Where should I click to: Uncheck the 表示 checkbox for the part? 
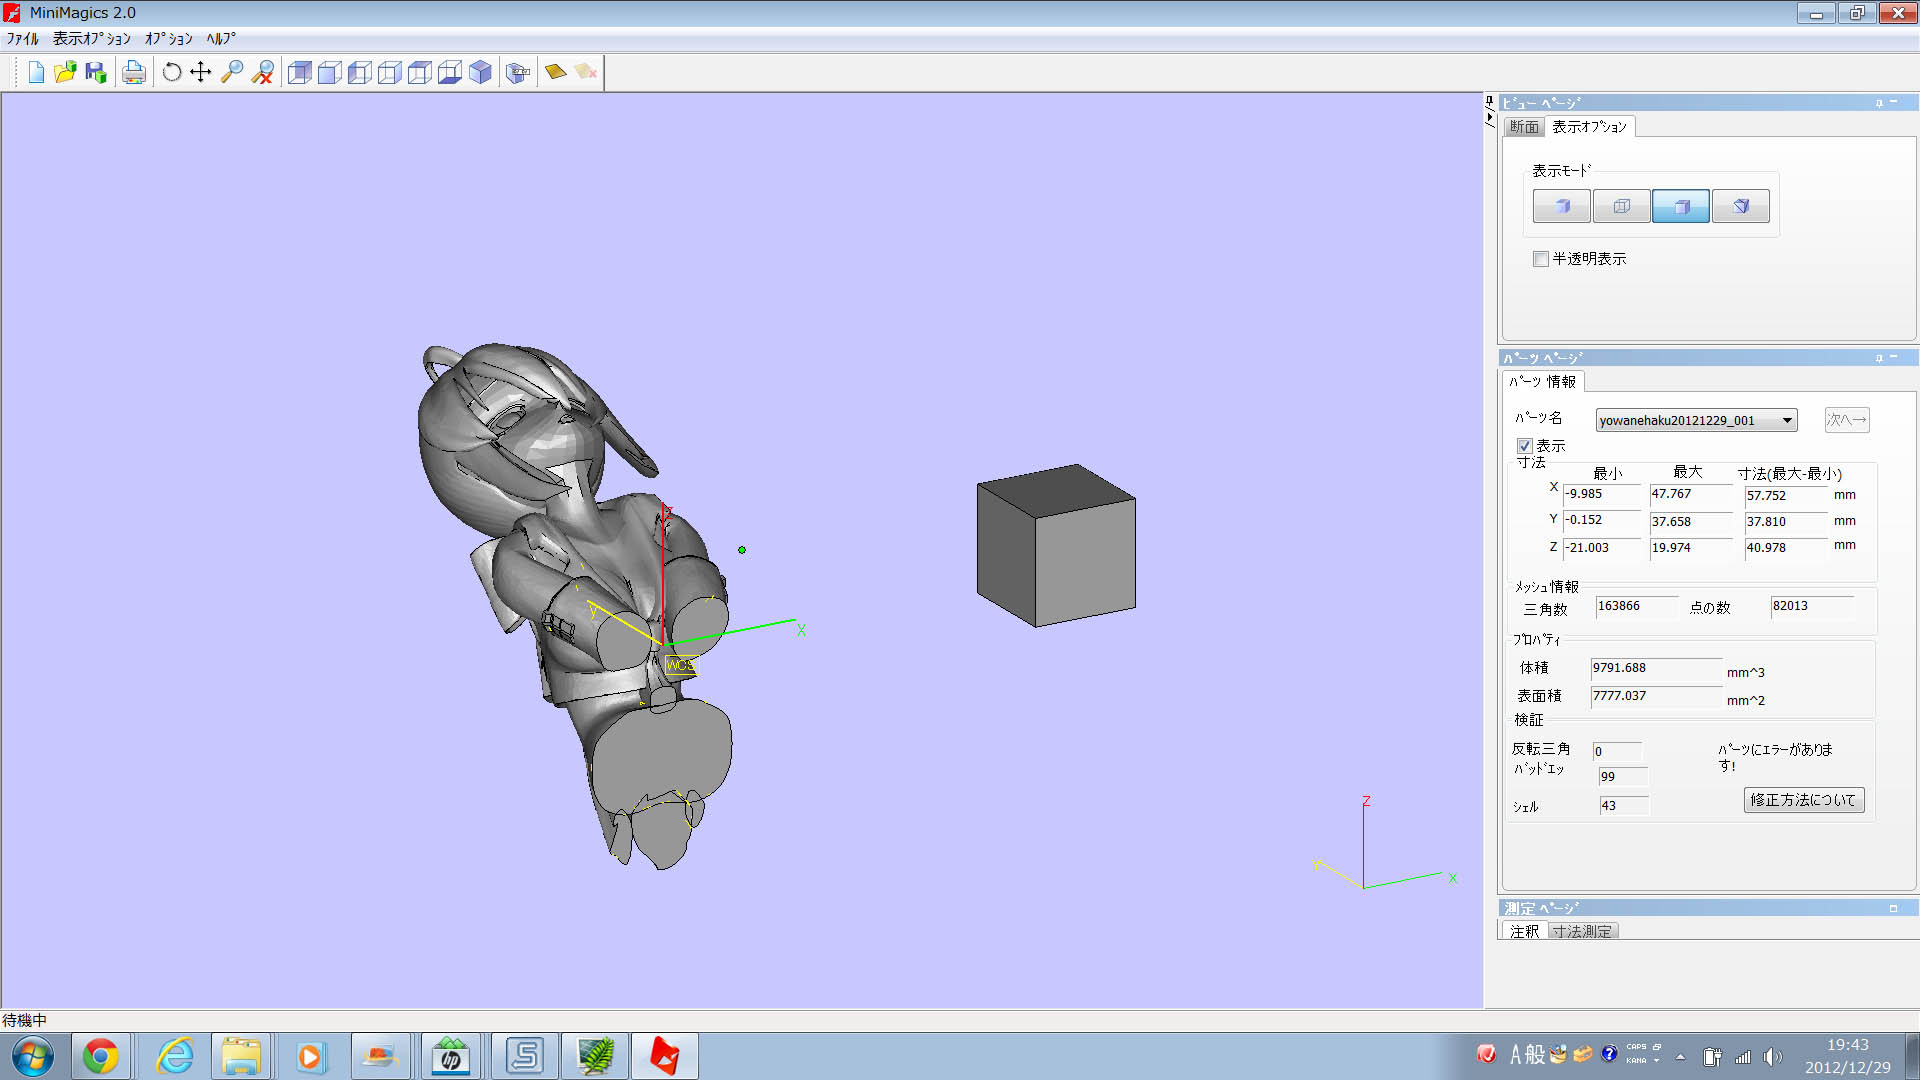click(1525, 446)
